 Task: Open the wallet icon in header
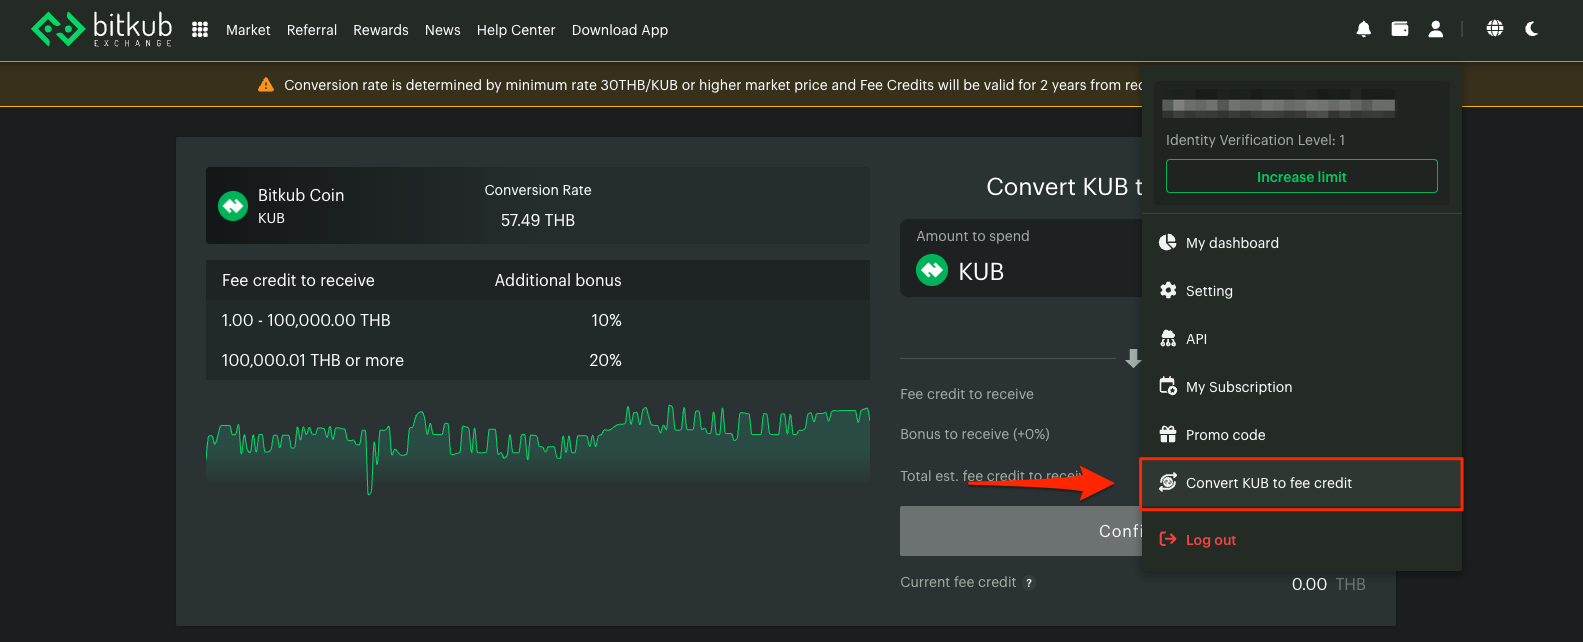point(1400,29)
